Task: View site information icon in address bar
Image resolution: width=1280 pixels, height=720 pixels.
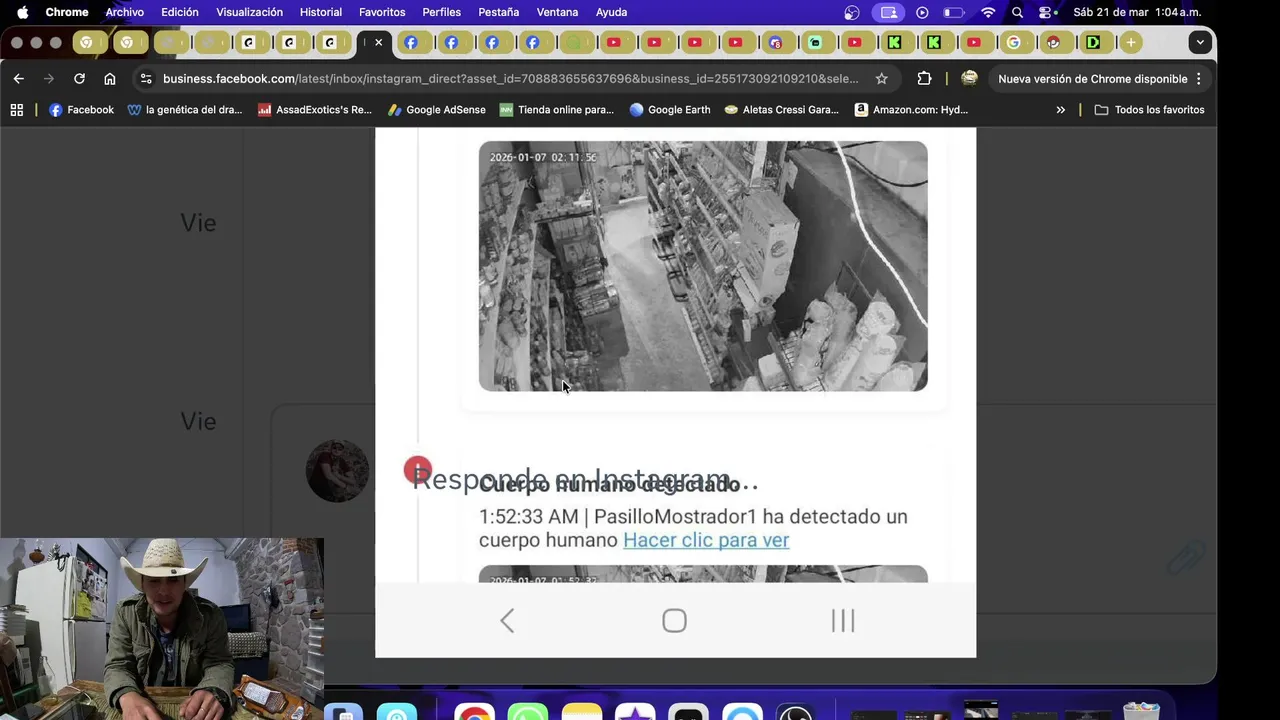Action: click(x=146, y=79)
